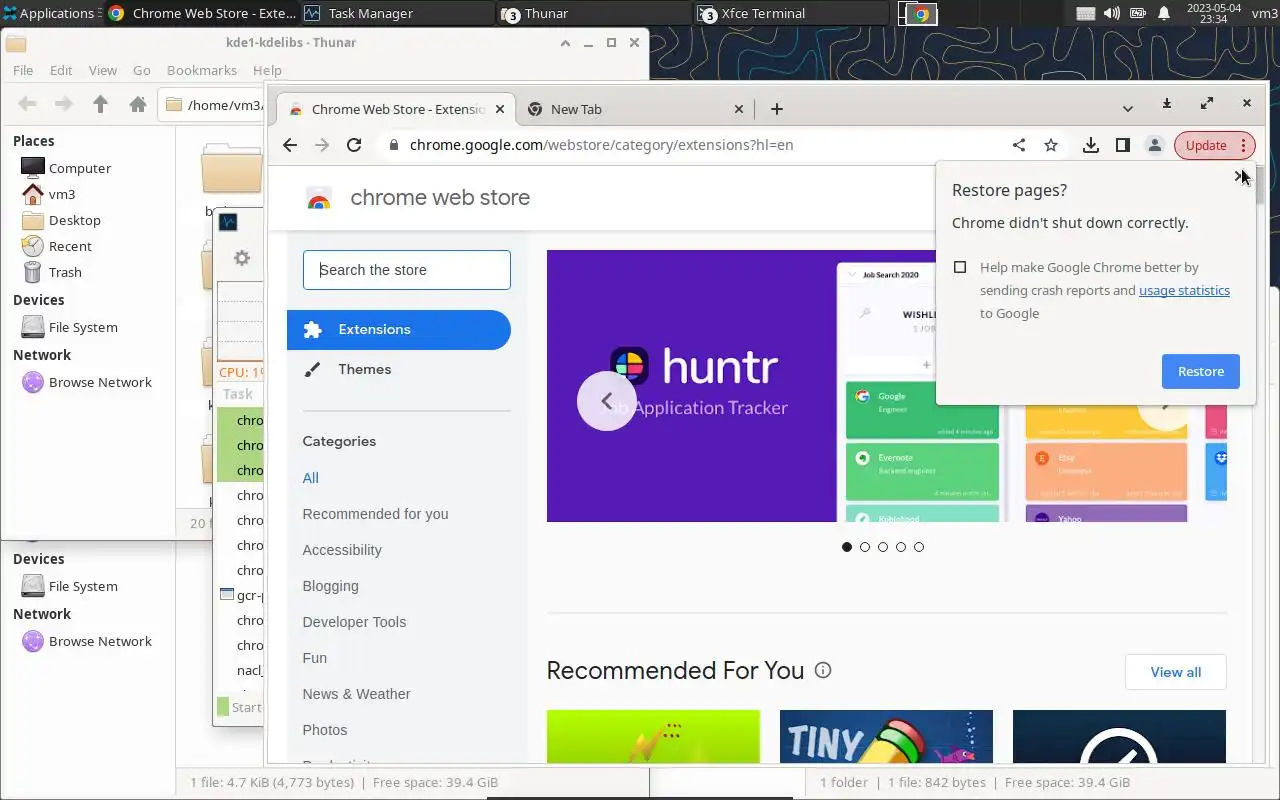Open Tiny extension thumbnail
The image size is (1280, 800).
tap(886, 736)
